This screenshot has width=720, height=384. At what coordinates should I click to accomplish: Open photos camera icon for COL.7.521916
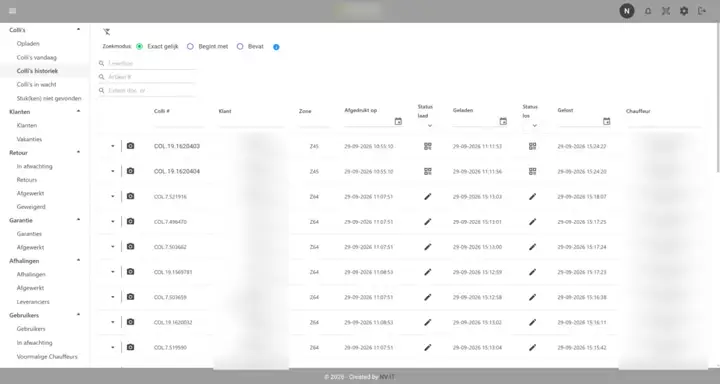pyautogui.click(x=130, y=196)
